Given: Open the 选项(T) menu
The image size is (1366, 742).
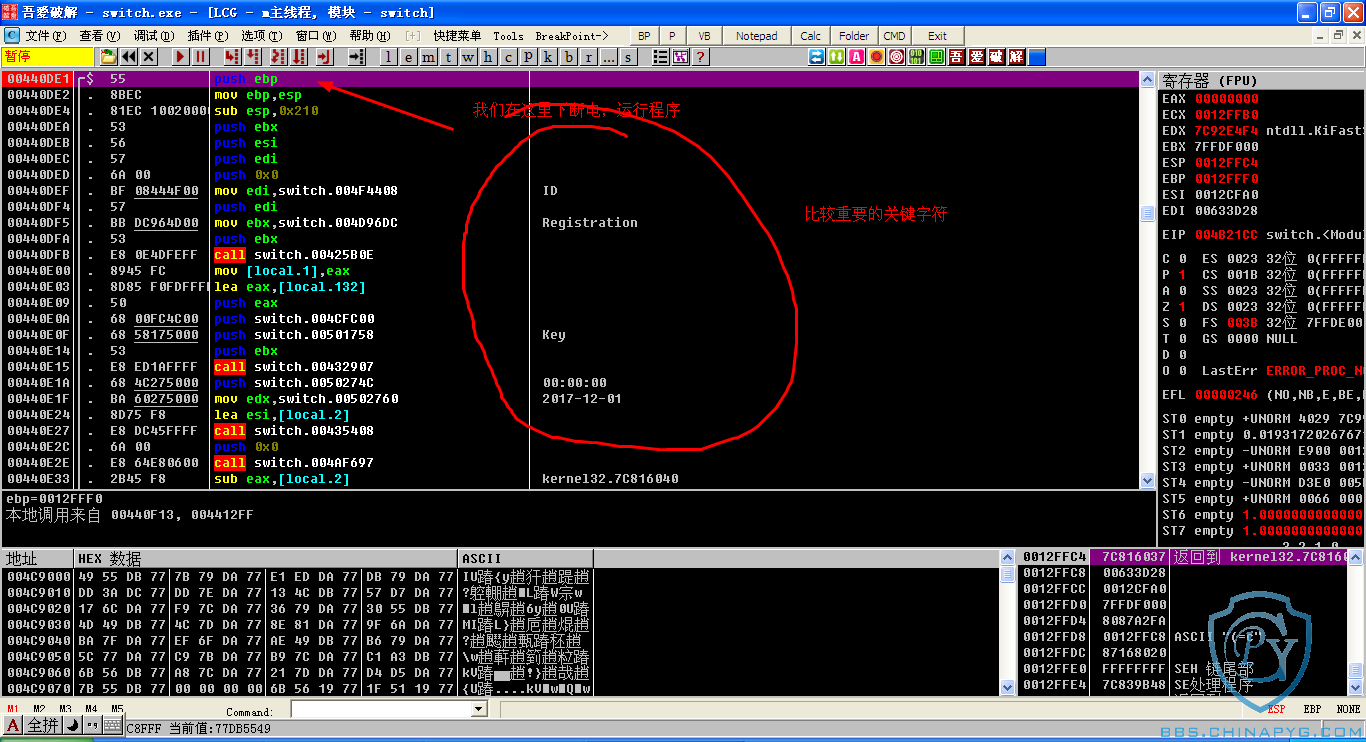Looking at the screenshot, I should click(262, 36).
